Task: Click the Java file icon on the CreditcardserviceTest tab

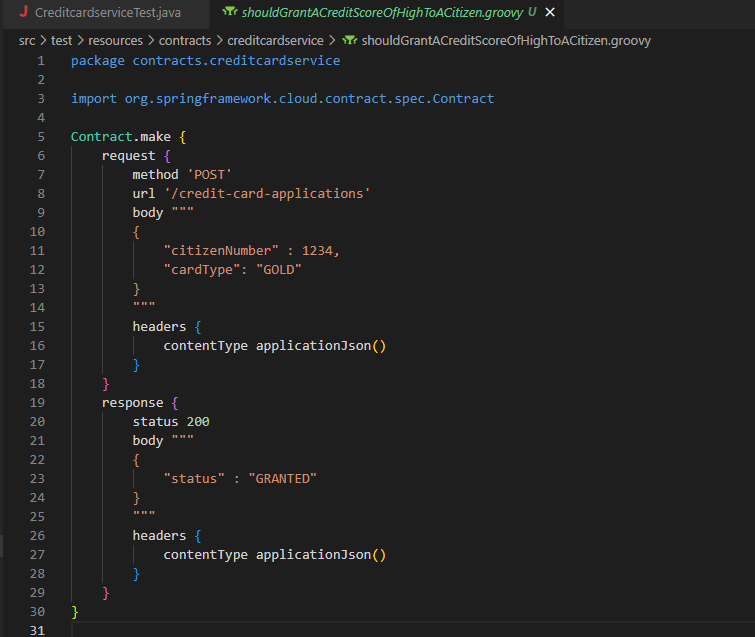Action: [23, 12]
